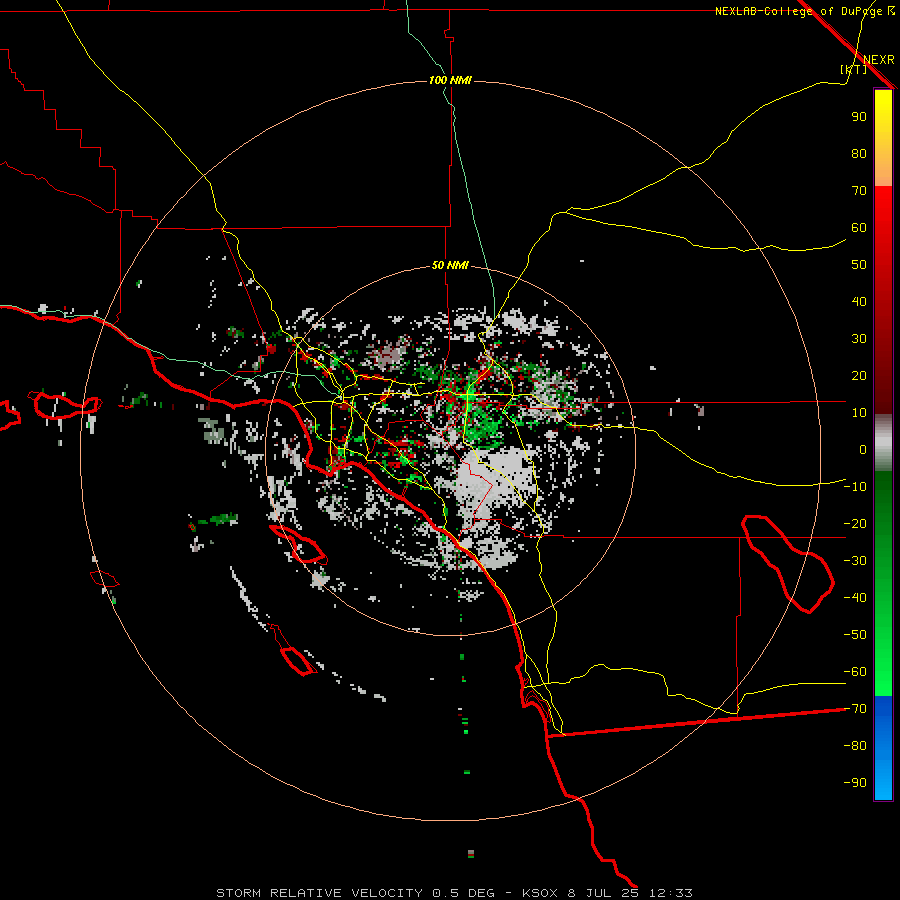This screenshot has height=900, width=900.
Task: Click the positive 70 scale value
Action: click(859, 191)
